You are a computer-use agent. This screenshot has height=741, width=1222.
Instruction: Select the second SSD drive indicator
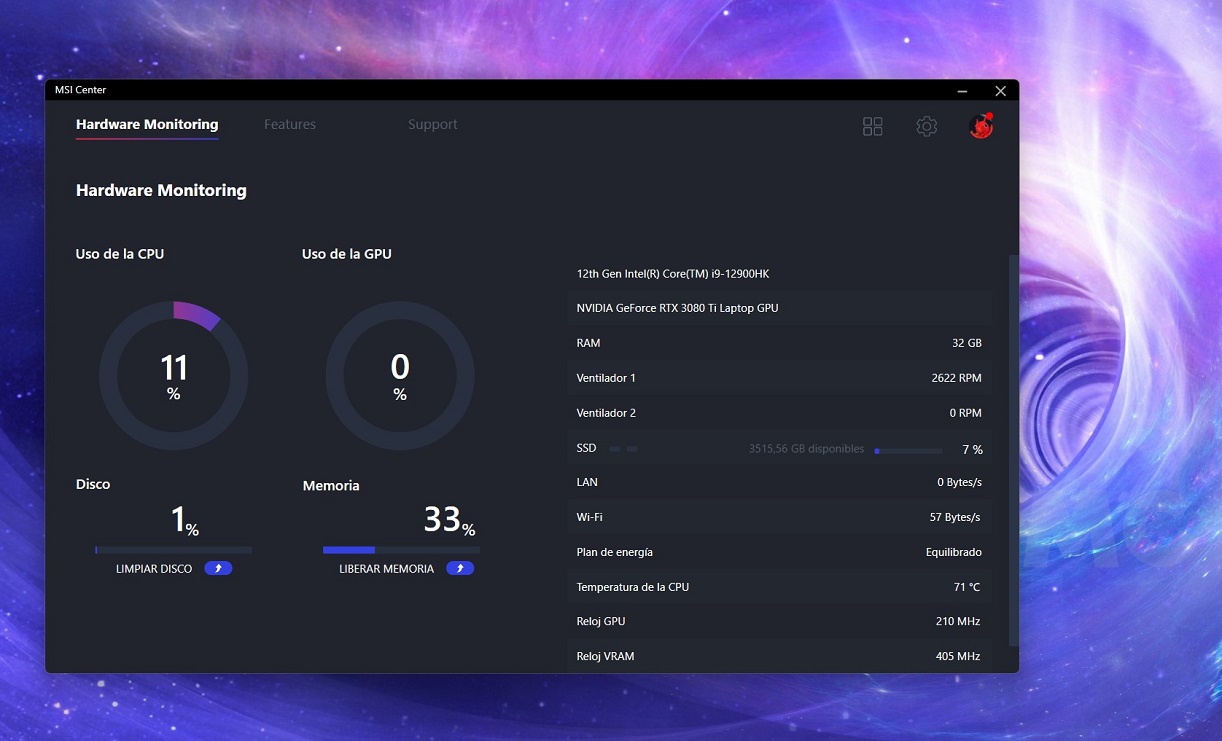click(632, 450)
